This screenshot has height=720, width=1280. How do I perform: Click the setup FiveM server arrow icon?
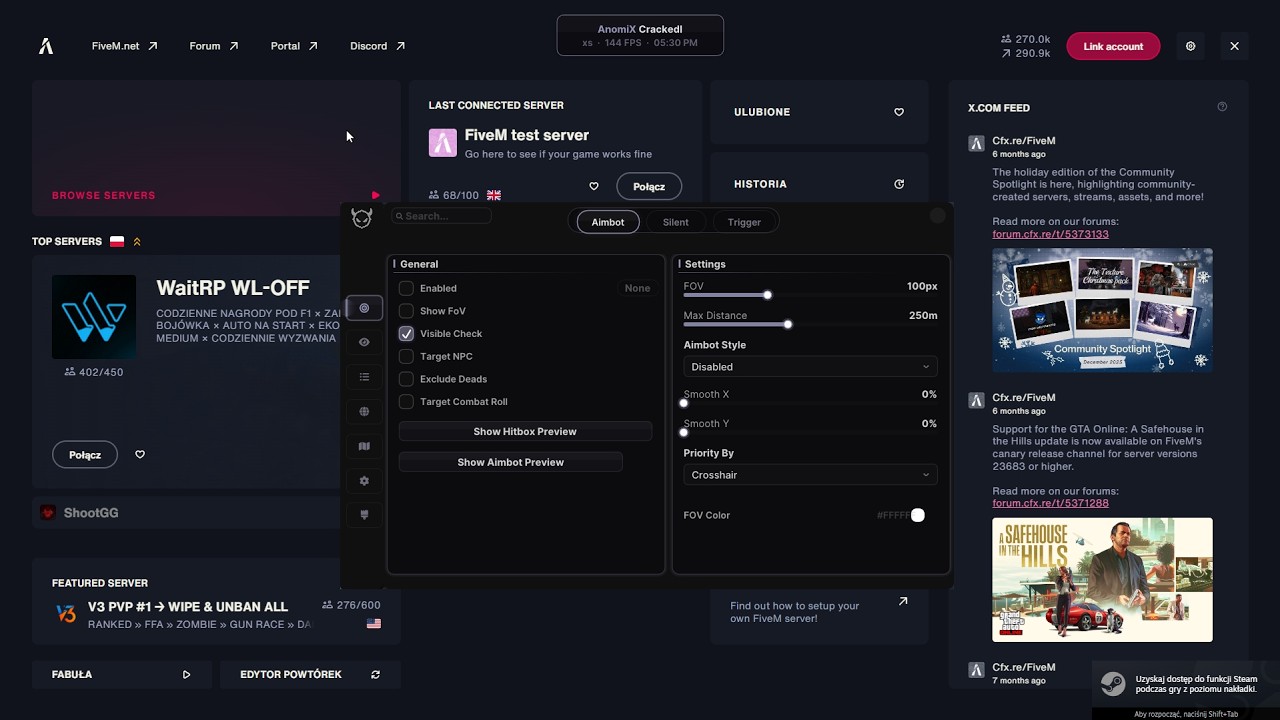pyautogui.click(x=903, y=601)
